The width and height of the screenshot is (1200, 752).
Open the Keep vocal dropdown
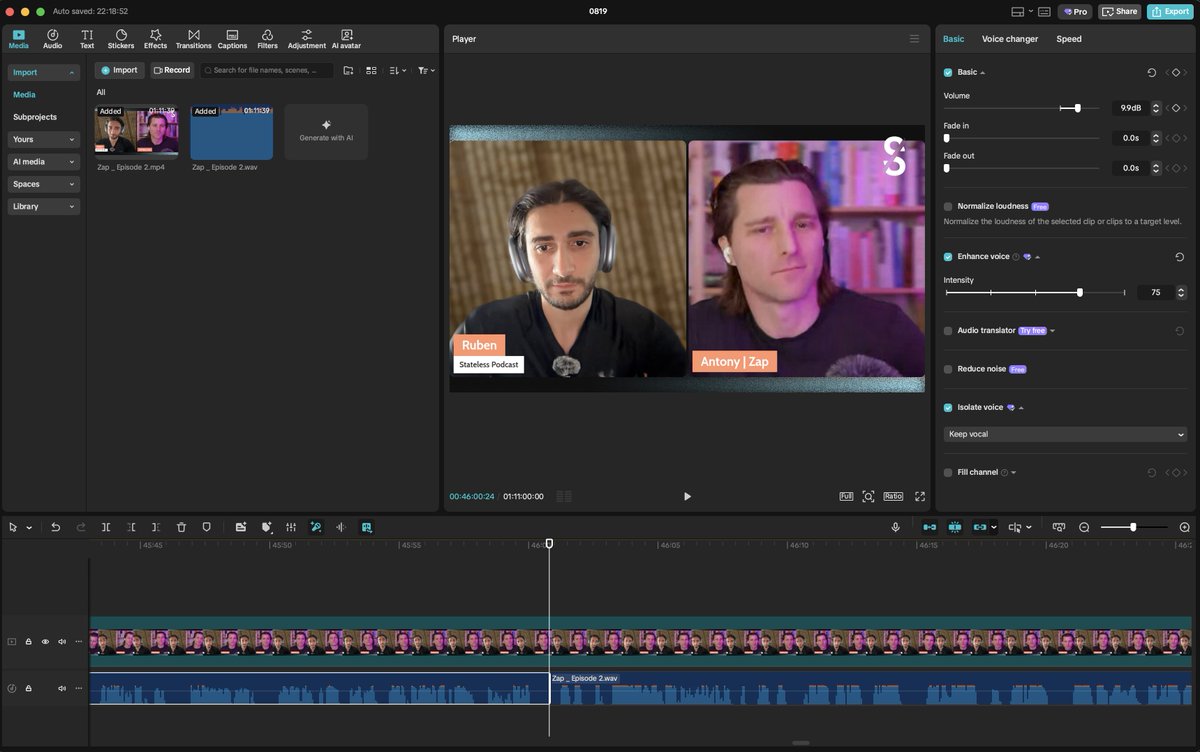click(1064, 434)
